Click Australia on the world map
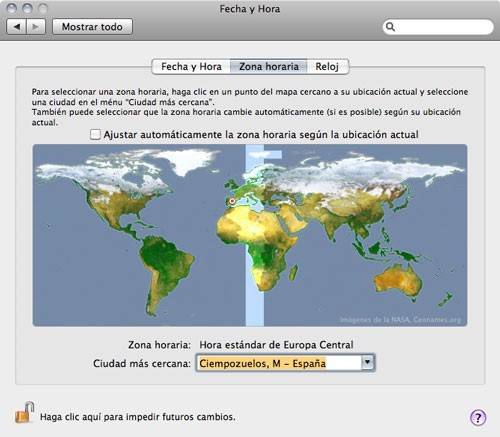The width and height of the screenshot is (500, 437). click(398, 283)
